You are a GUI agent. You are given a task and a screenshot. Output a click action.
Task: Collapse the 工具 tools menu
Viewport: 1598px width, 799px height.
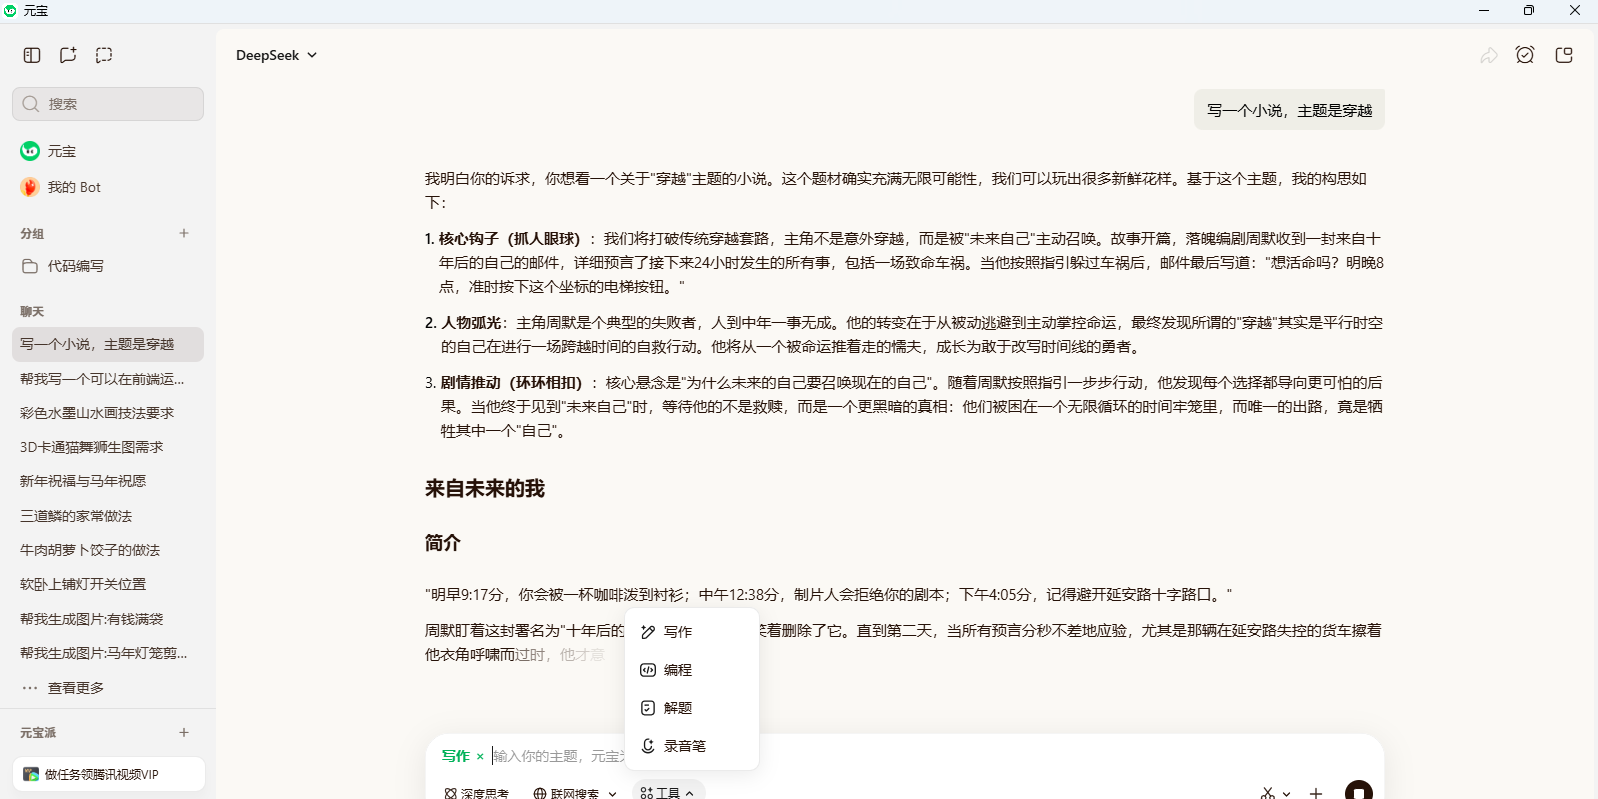click(x=668, y=793)
